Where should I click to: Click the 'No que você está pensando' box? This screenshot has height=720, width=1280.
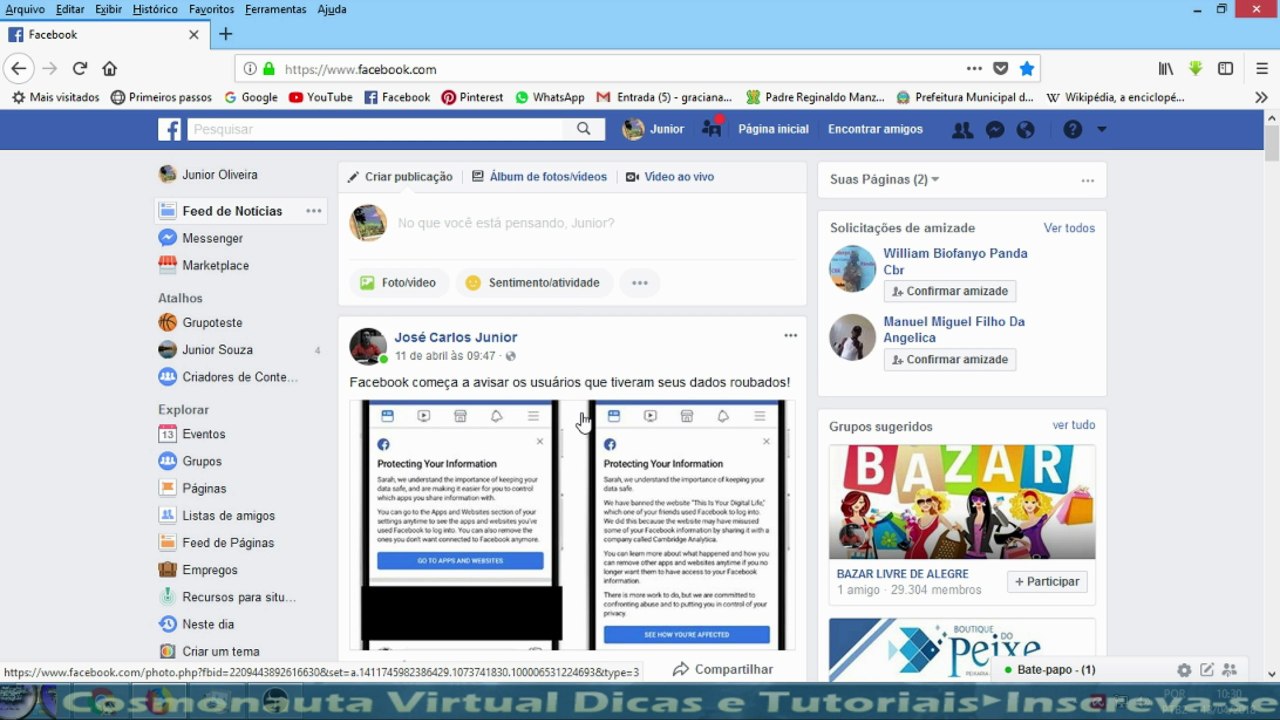506,223
